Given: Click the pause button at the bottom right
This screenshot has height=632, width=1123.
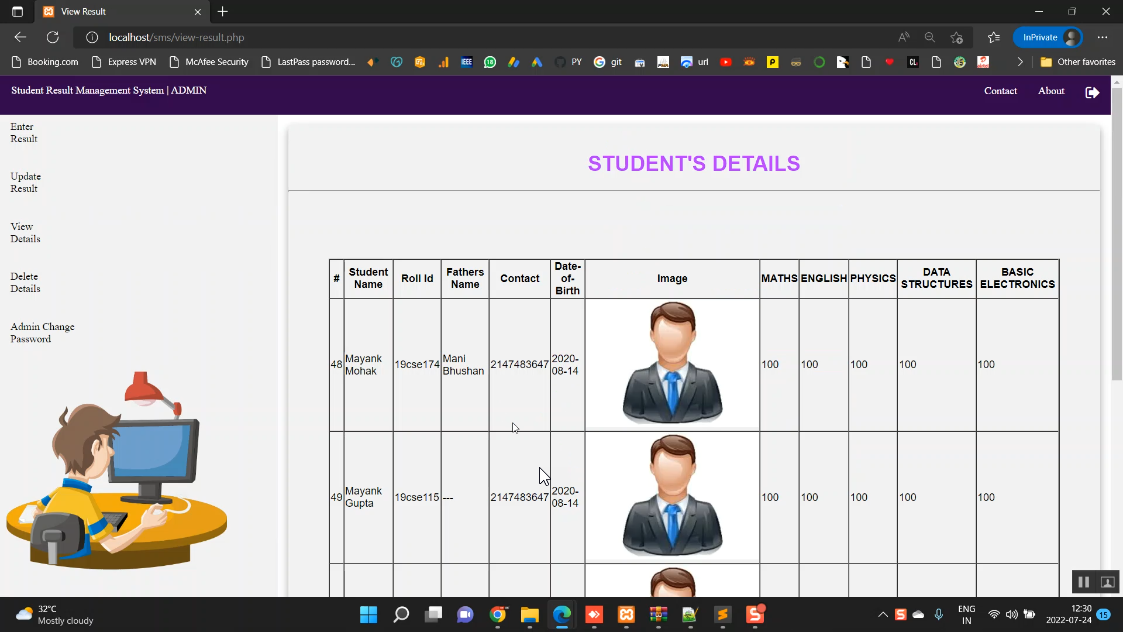Looking at the screenshot, I should click(1083, 582).
